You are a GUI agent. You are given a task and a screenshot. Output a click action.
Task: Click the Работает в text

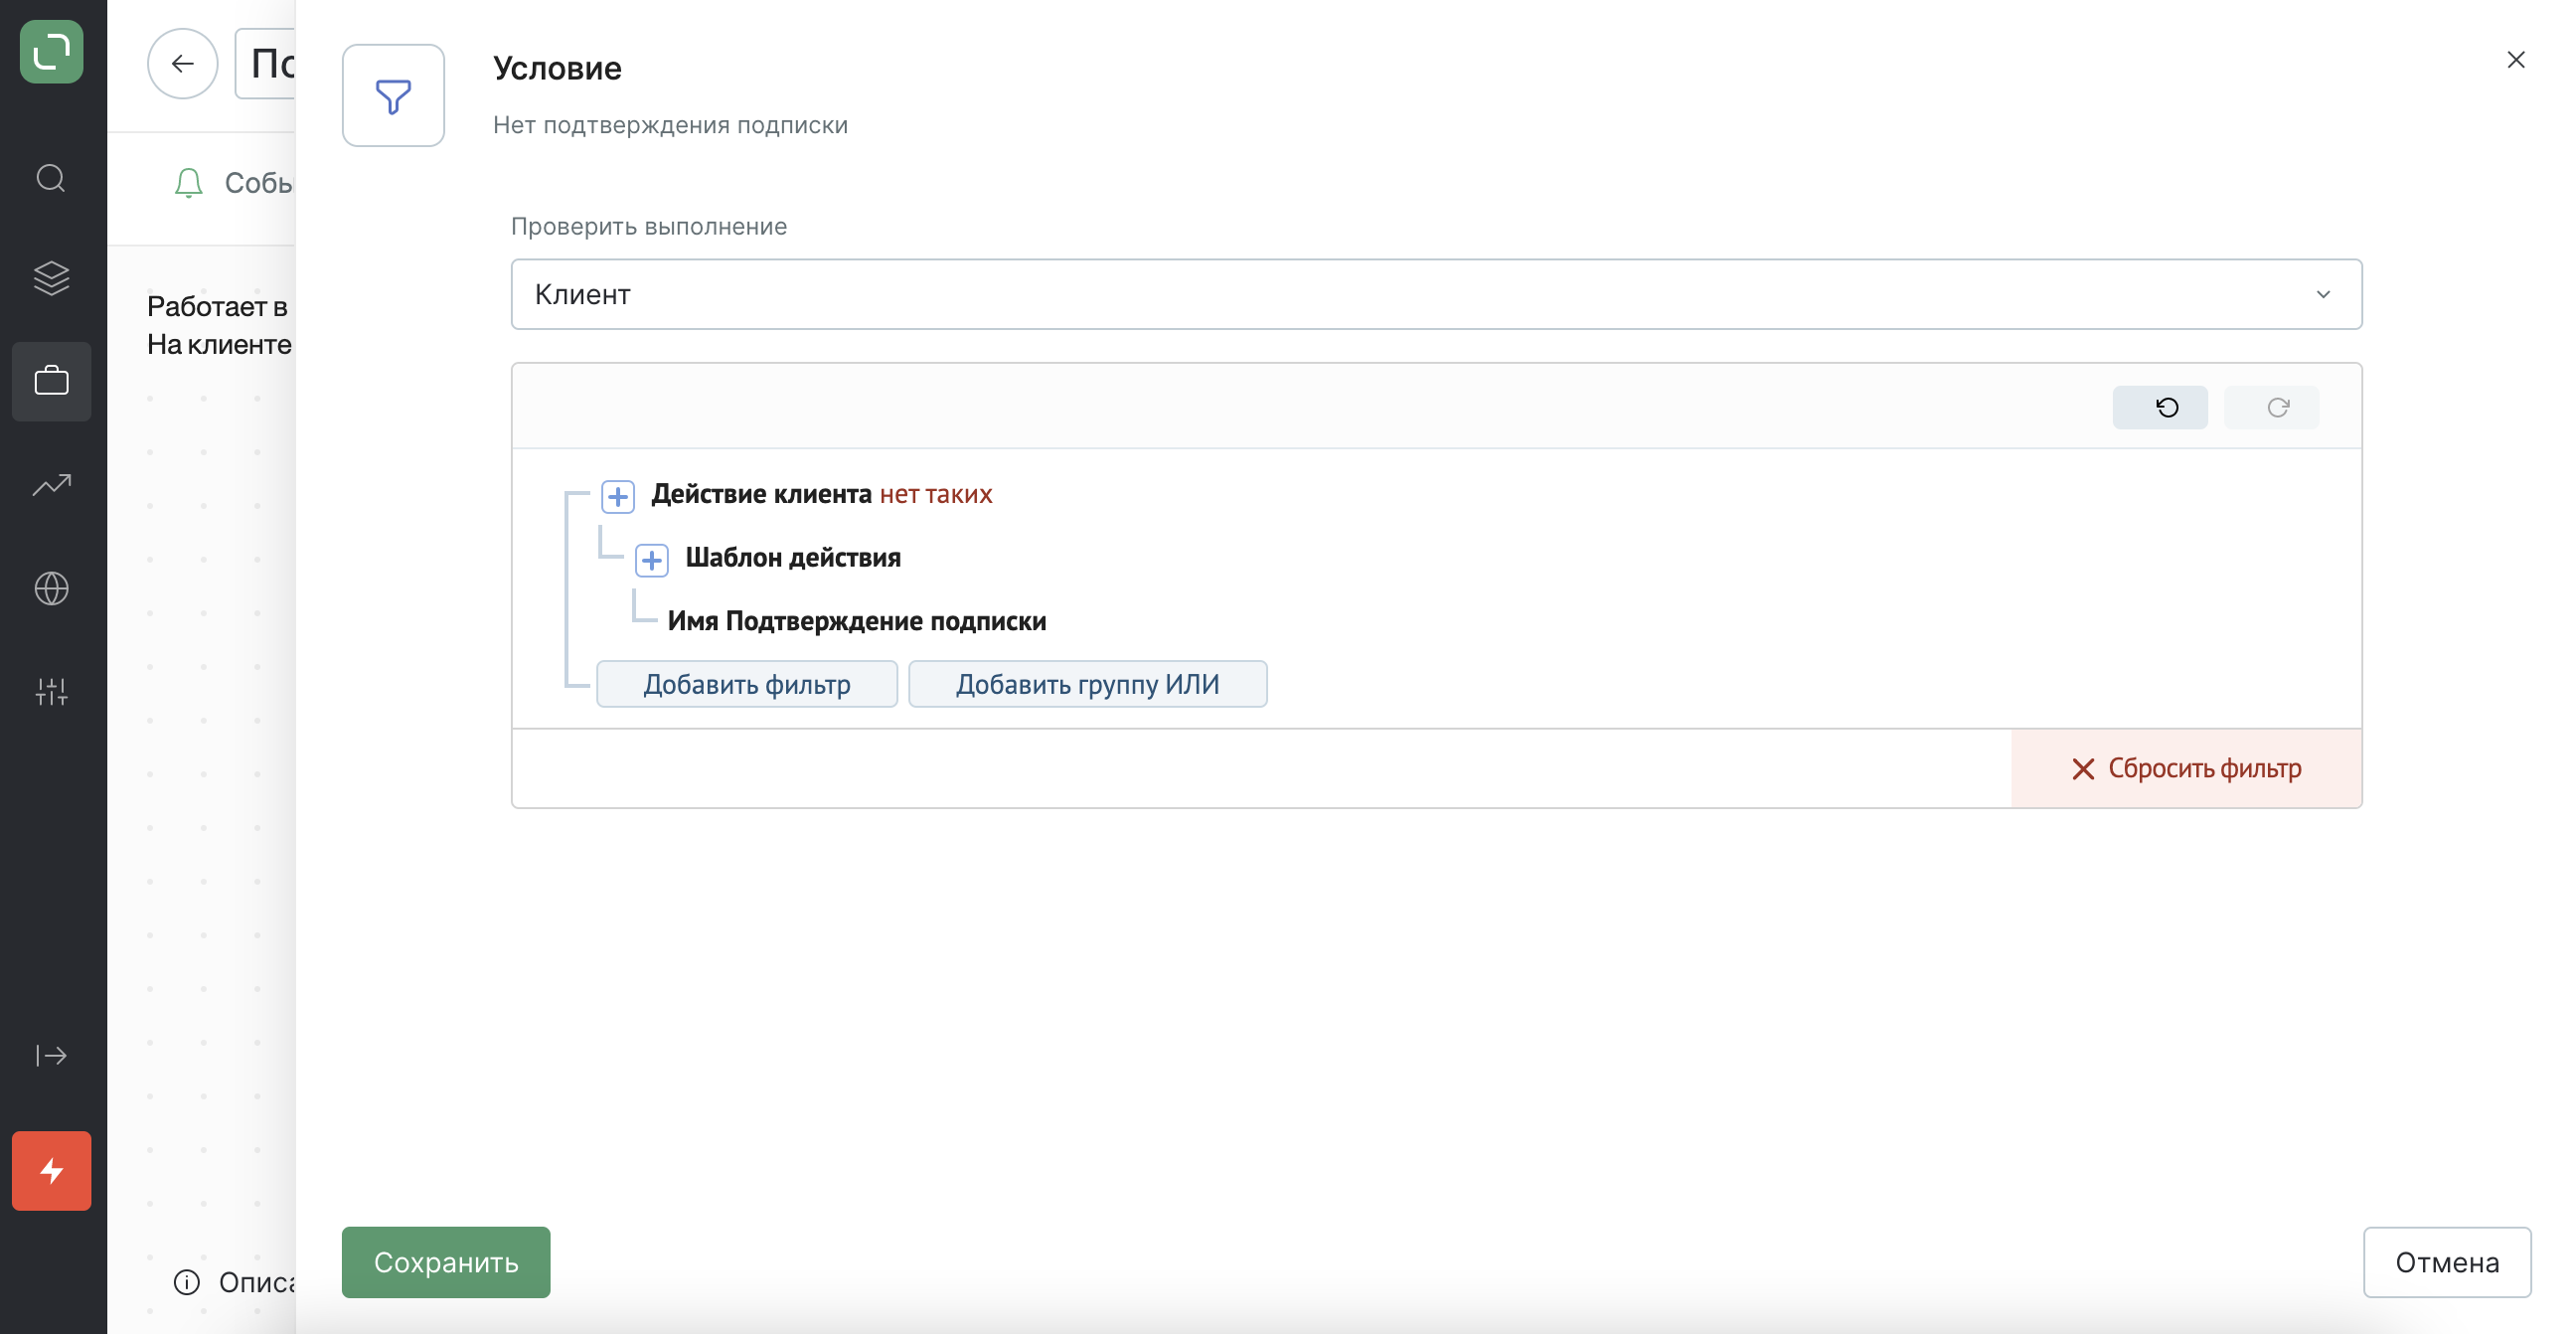pyautogui.click(x=217, y=306)
